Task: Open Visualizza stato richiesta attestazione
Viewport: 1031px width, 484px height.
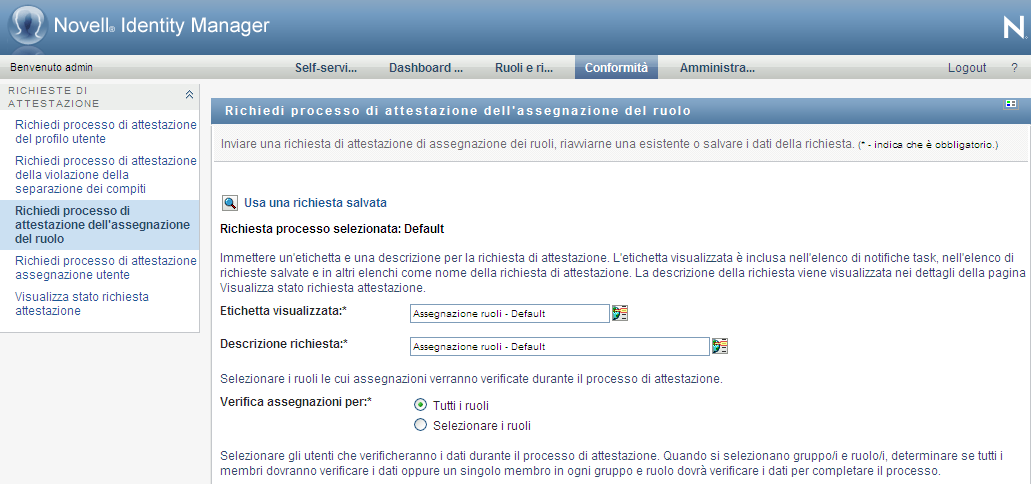Action: point(82,304)
